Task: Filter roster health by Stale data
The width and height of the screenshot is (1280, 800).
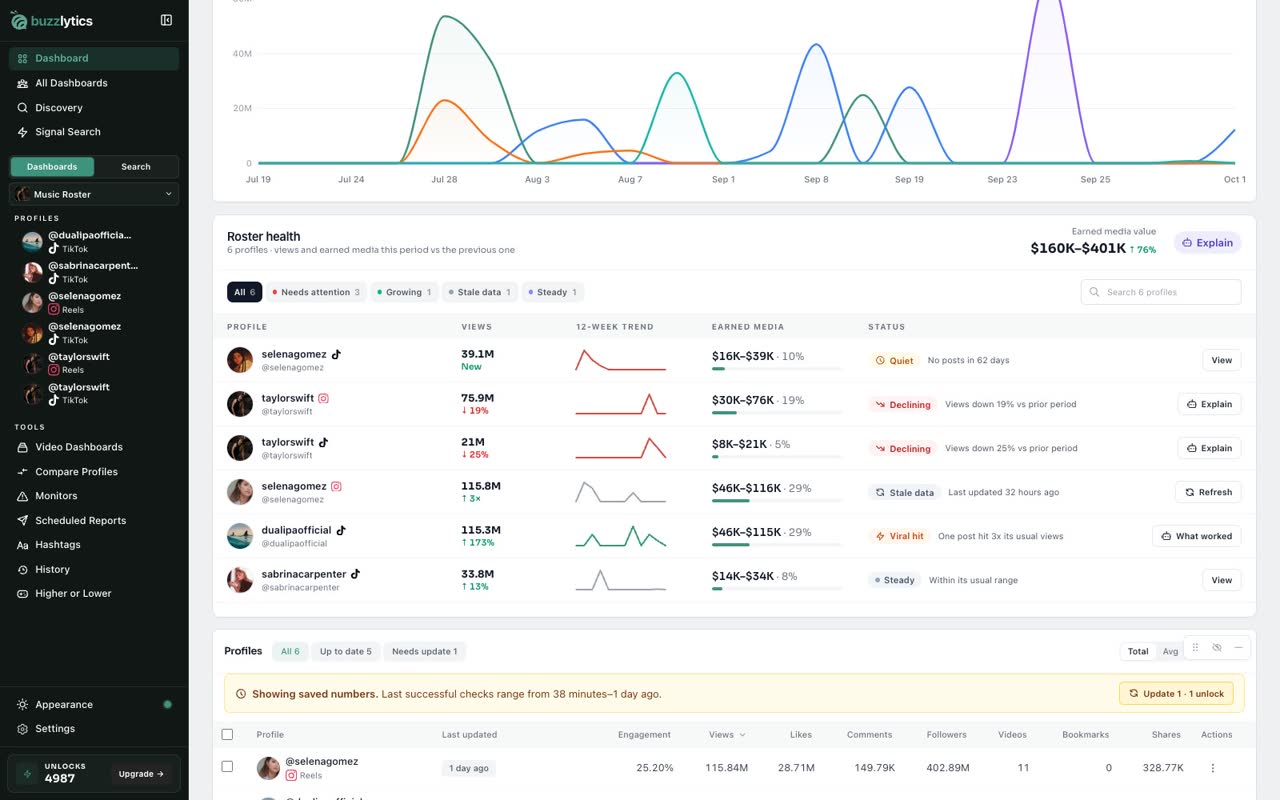Action: tap(479, 292)
